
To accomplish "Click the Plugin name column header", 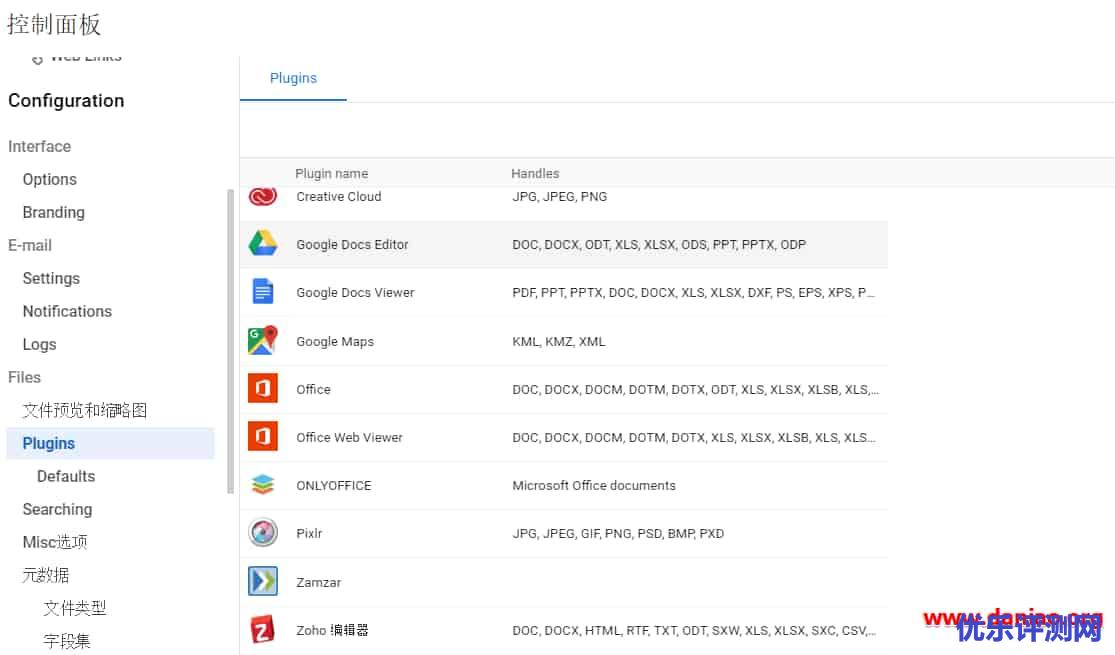I will pyautogui.click(x=331, y=173).
